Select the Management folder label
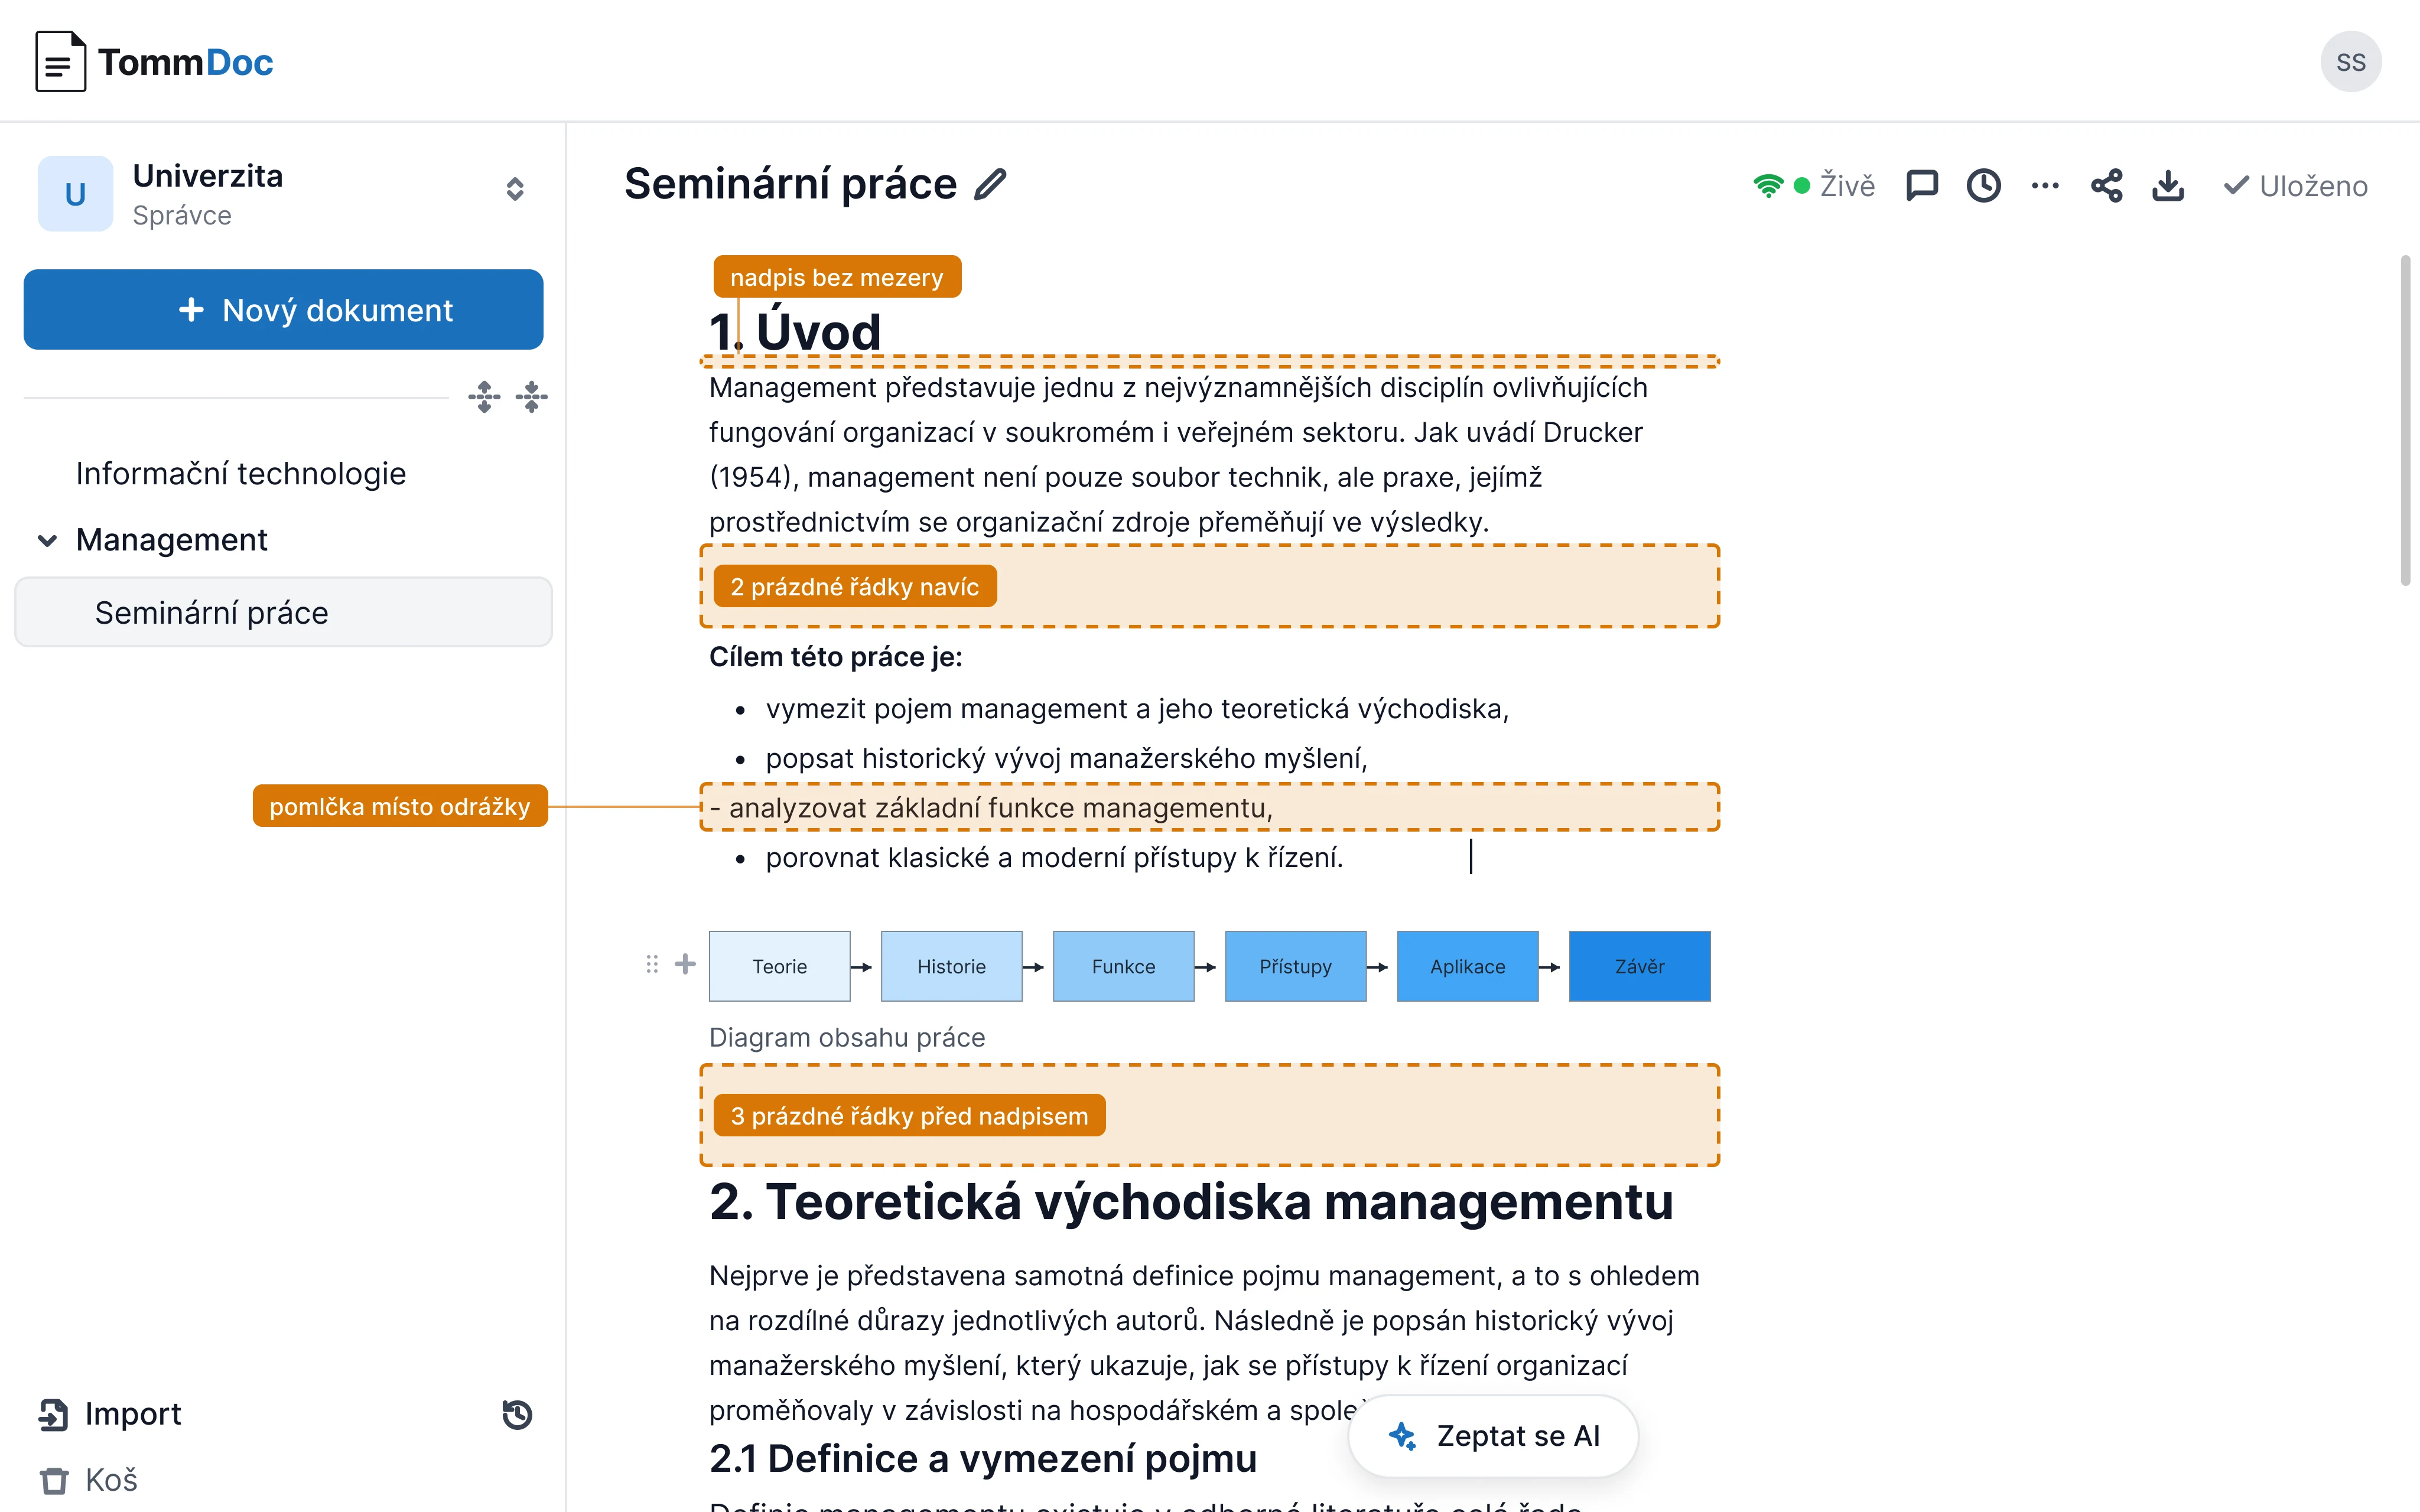The image size is (2420, 1512). (172, 540)
